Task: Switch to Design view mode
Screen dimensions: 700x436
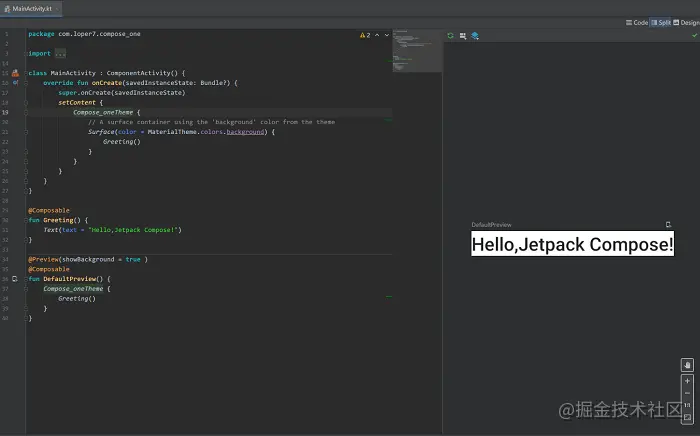Action: click(687, 22)
